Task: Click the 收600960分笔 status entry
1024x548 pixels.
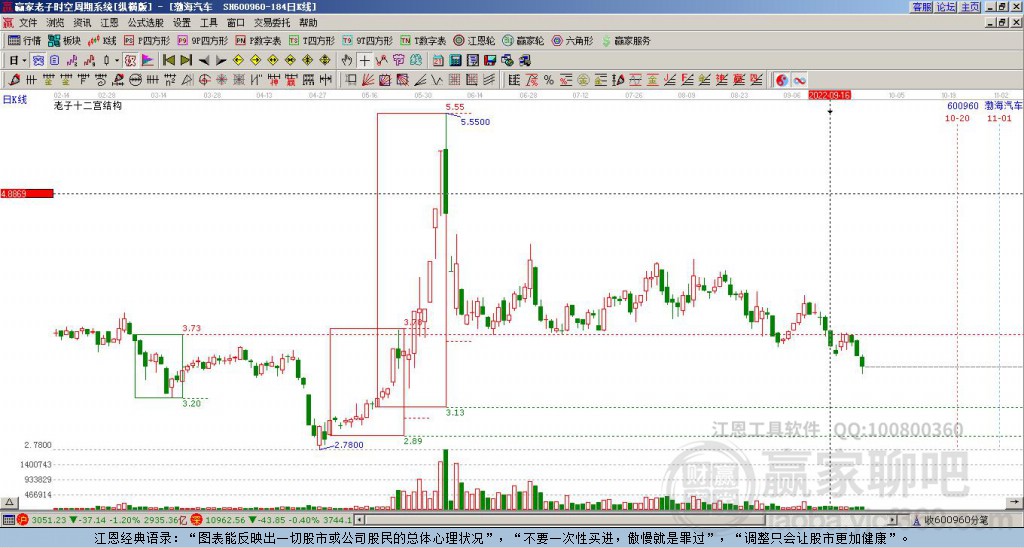Action: pos(956,520)
